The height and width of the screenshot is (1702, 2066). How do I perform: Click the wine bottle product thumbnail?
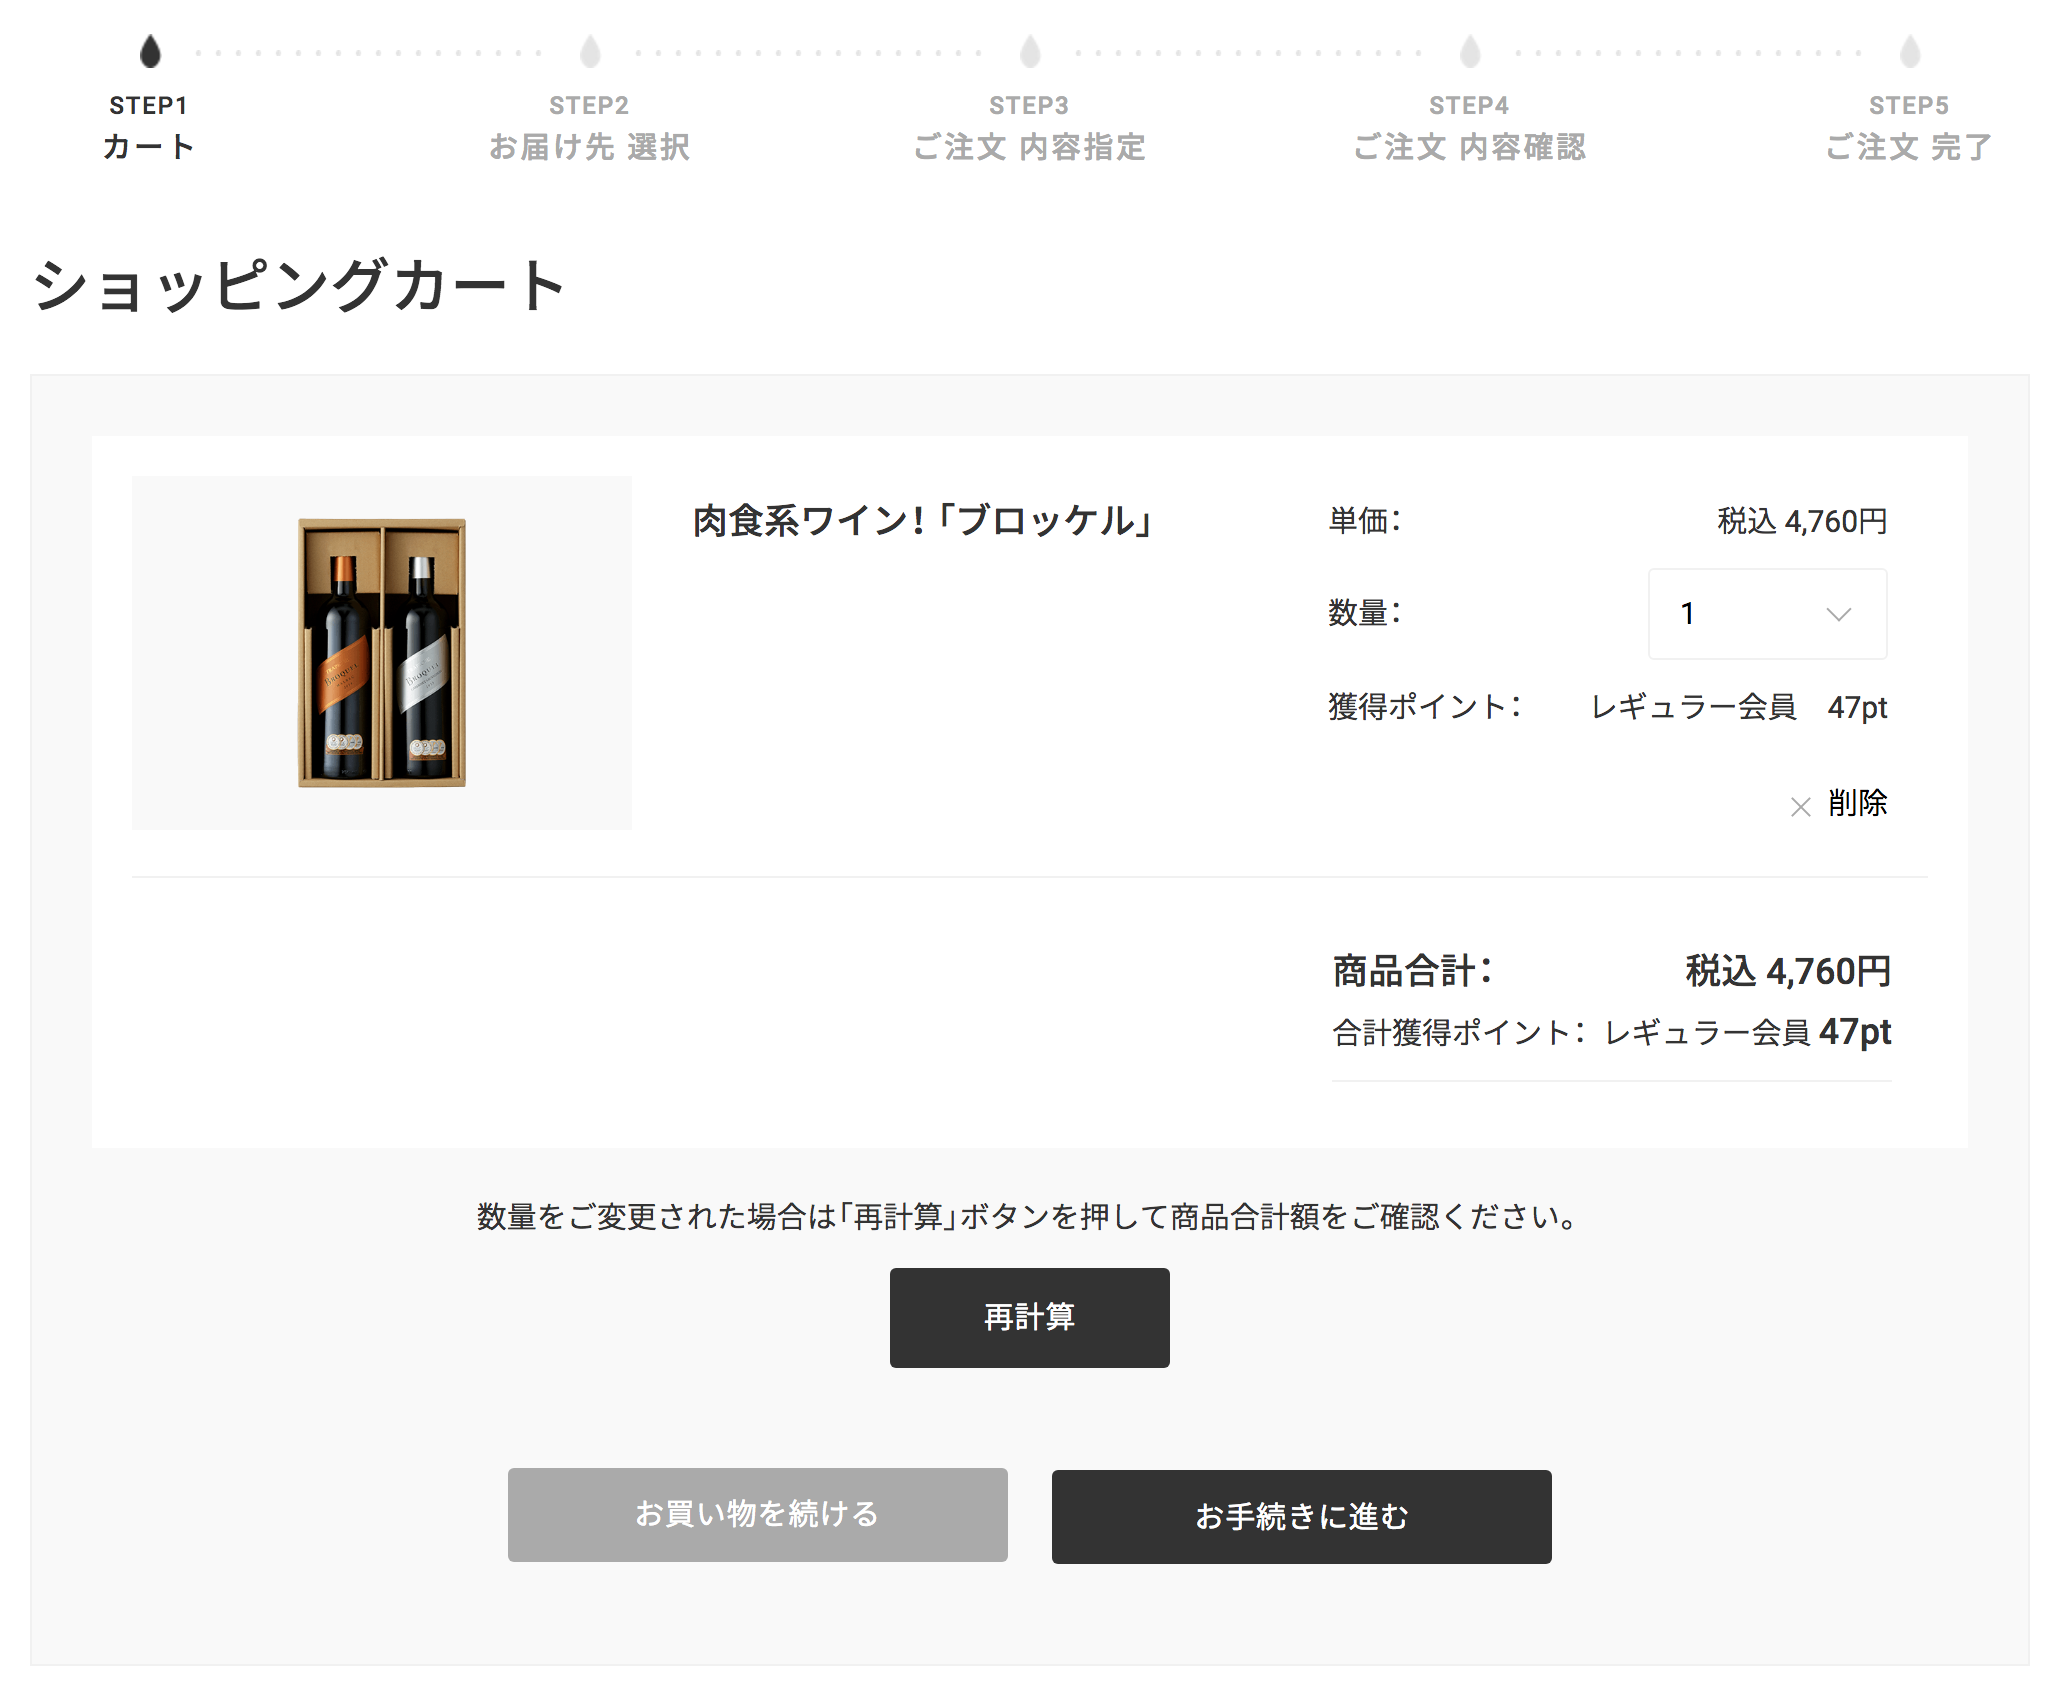(x=382, y=652)
